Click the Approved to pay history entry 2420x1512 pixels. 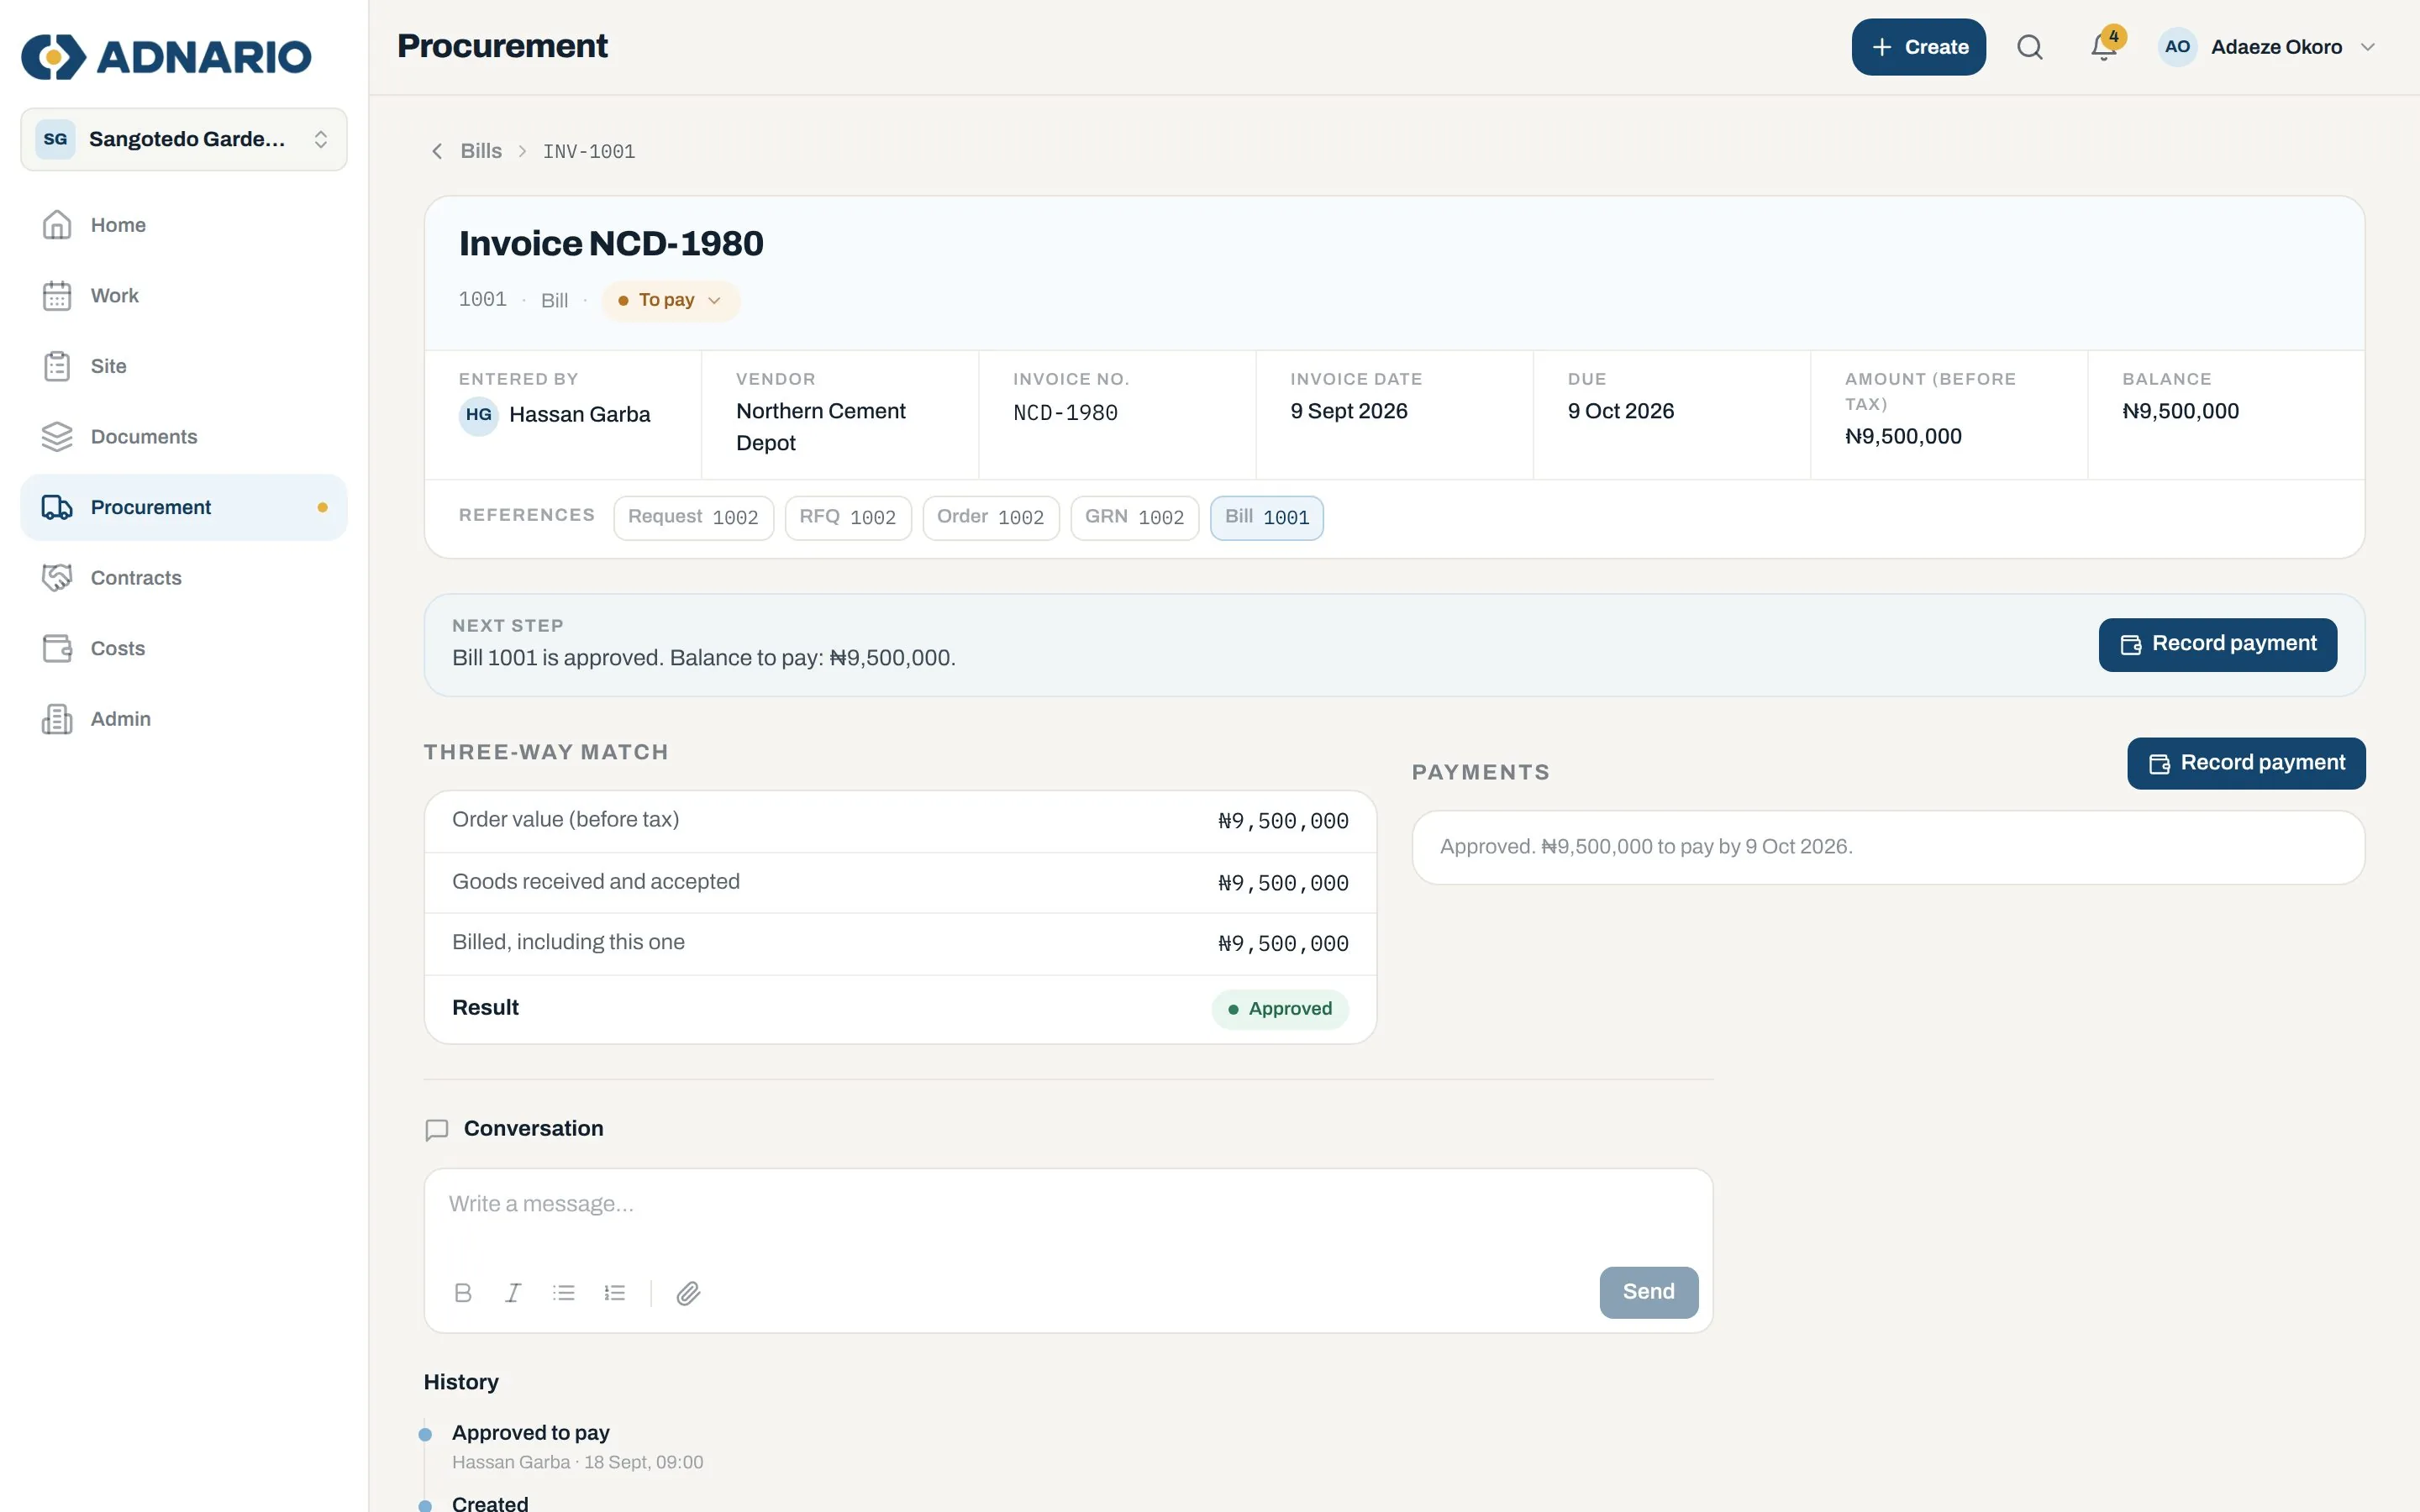[531, 1433]
